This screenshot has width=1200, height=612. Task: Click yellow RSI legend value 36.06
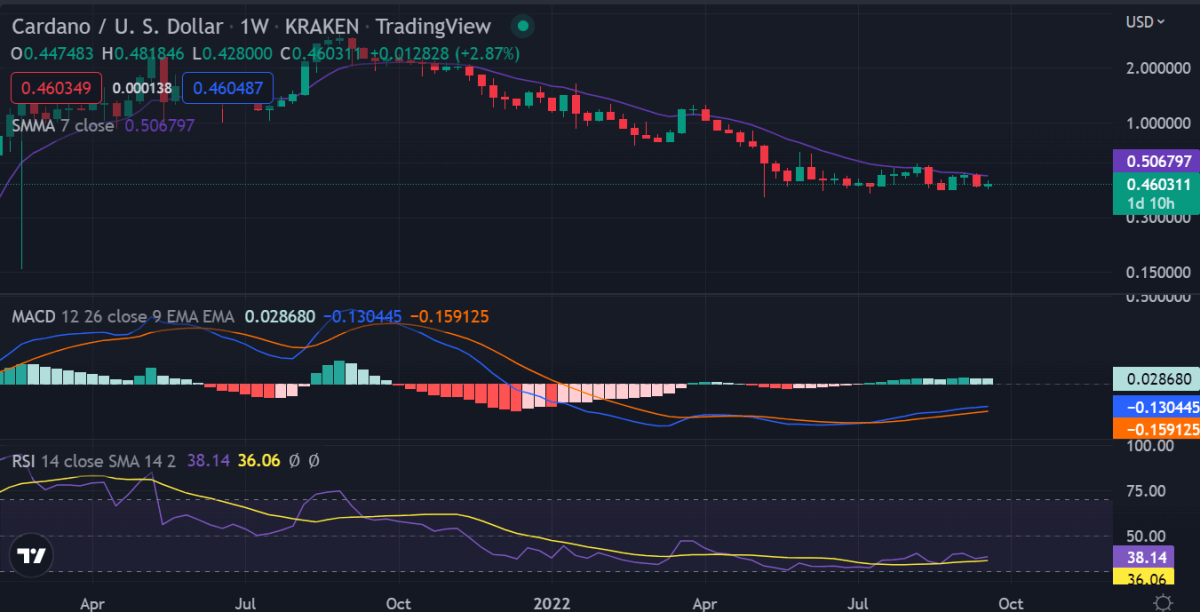[259, 461]
